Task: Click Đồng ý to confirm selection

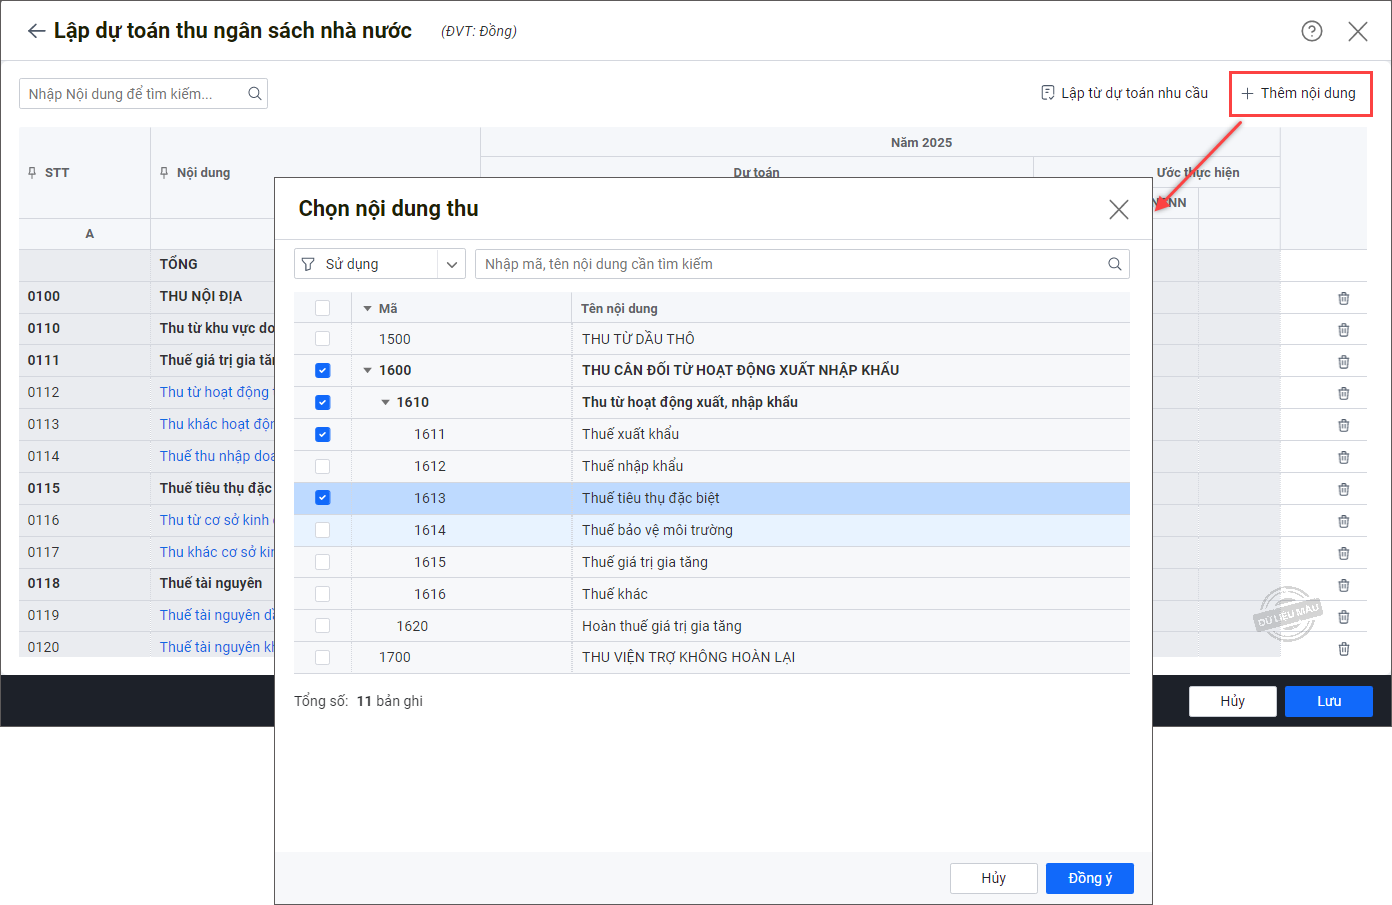Action: 1089,878
